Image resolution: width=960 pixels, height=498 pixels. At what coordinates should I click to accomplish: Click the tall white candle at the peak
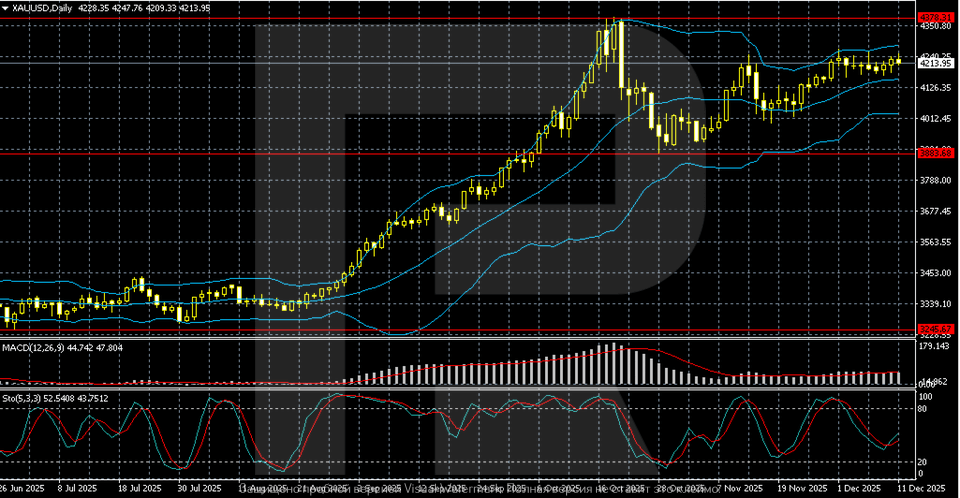620,55
